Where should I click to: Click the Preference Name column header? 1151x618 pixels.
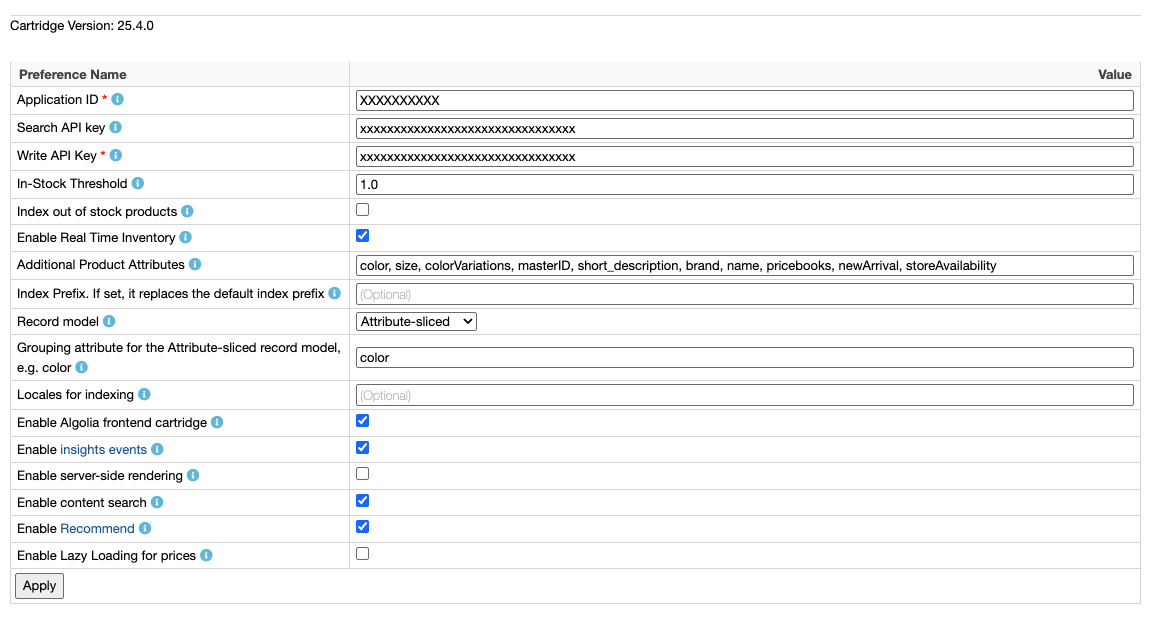(x=72, y=74)
